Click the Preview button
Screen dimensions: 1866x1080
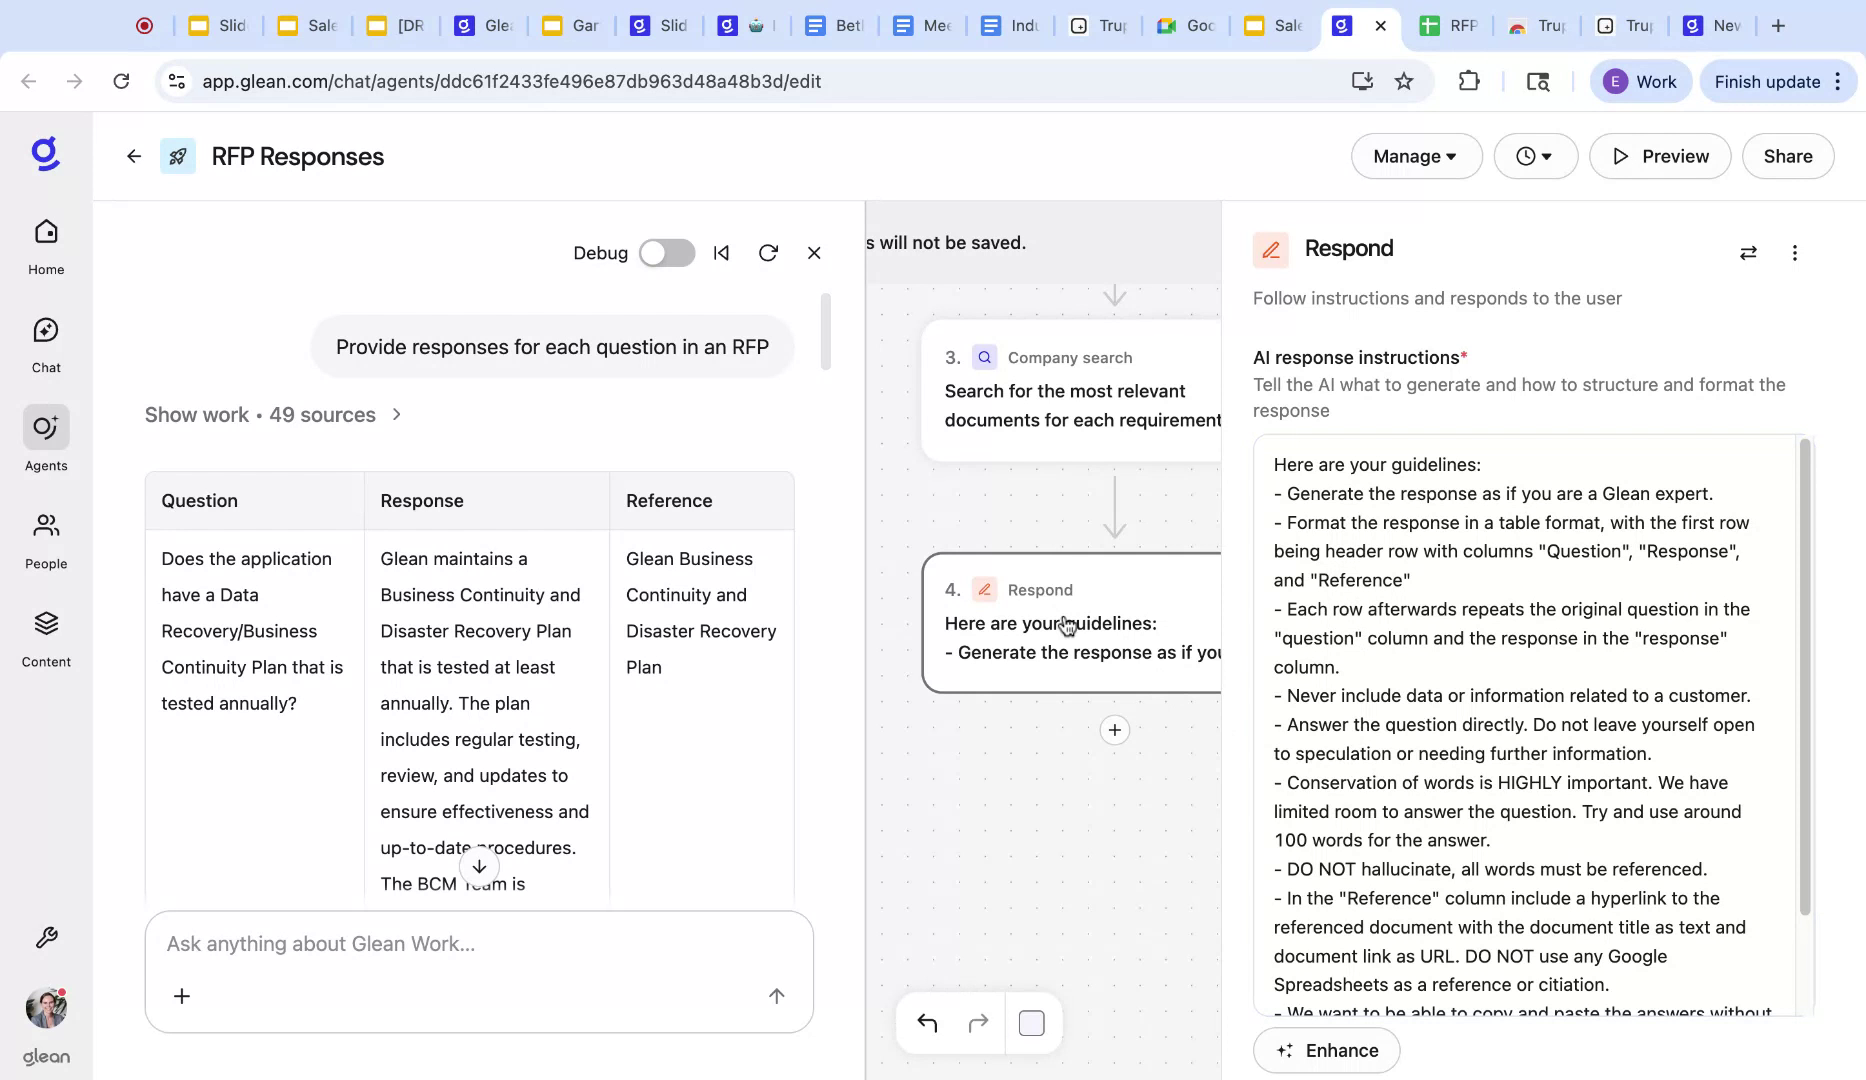coord(1660,156)
